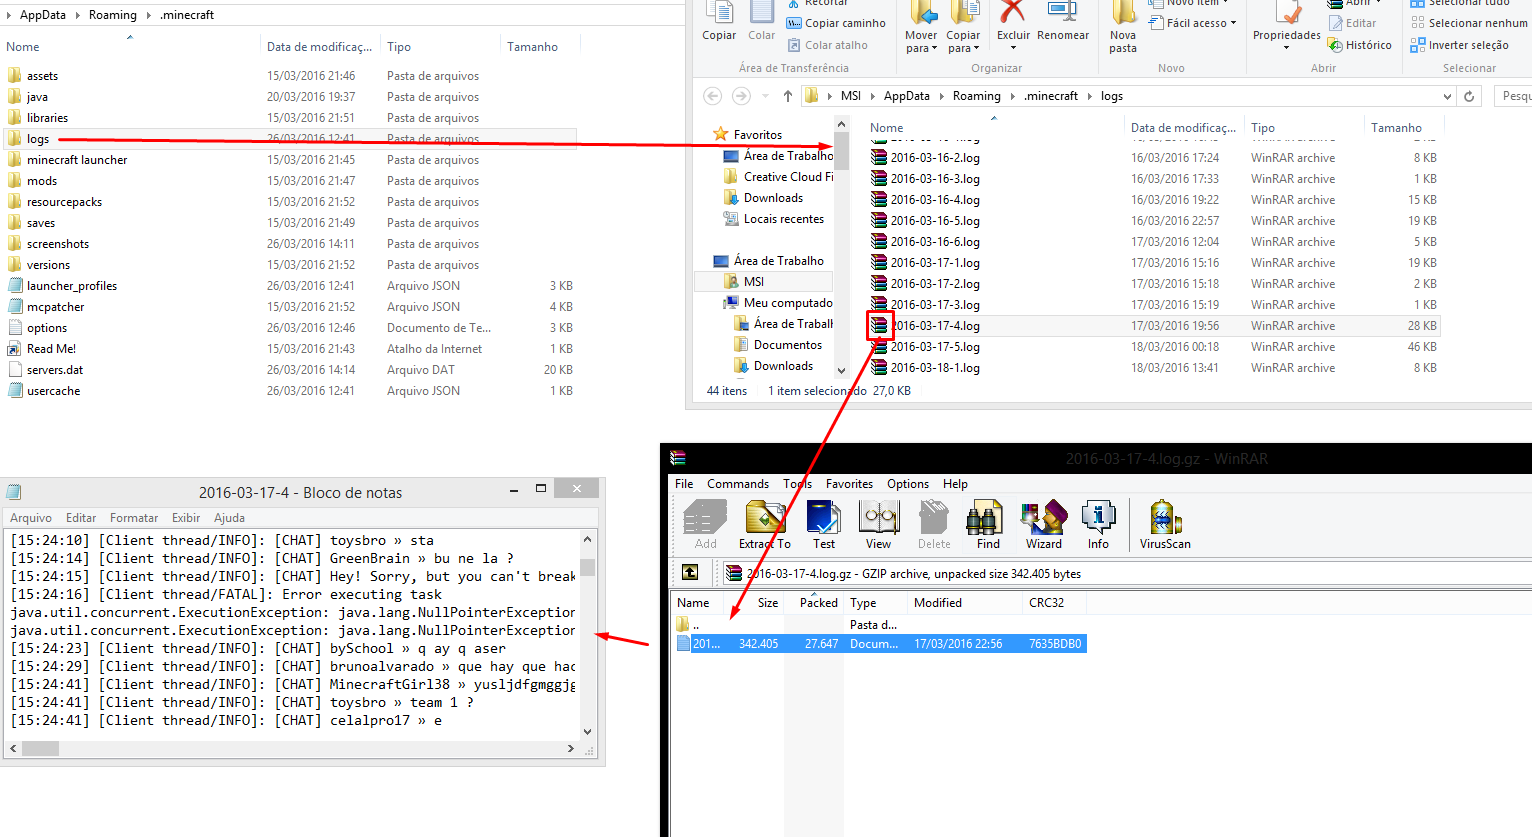
Task: Go up one level in WinRAR
Action: (690, 572)
